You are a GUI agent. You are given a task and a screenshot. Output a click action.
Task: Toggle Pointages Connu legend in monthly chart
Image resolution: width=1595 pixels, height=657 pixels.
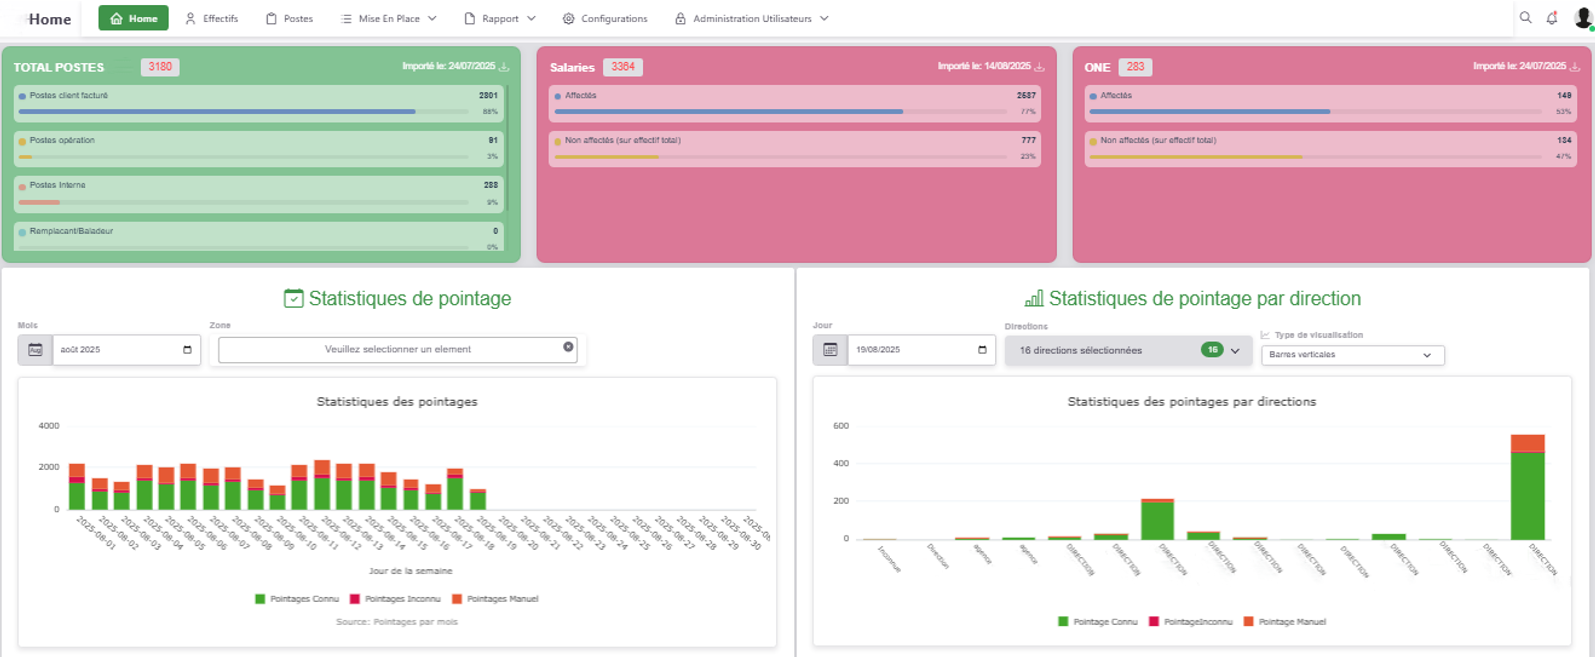coord(297,599)
